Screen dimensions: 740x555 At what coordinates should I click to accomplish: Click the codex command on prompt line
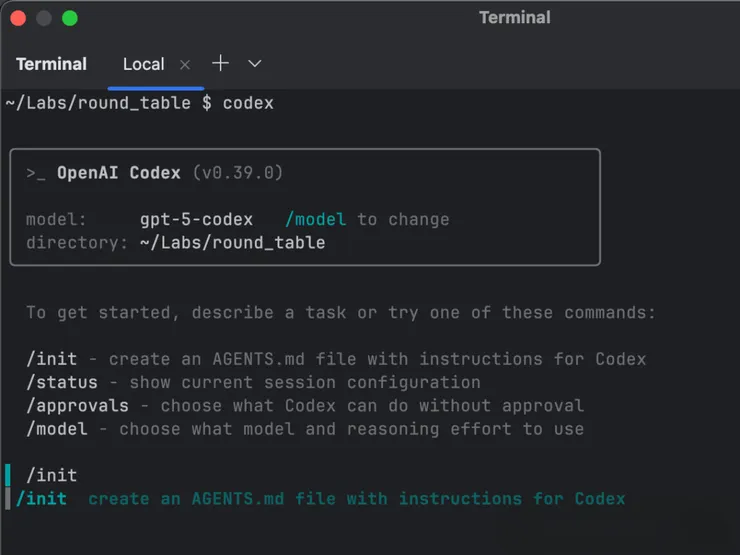tap(248, 103)
